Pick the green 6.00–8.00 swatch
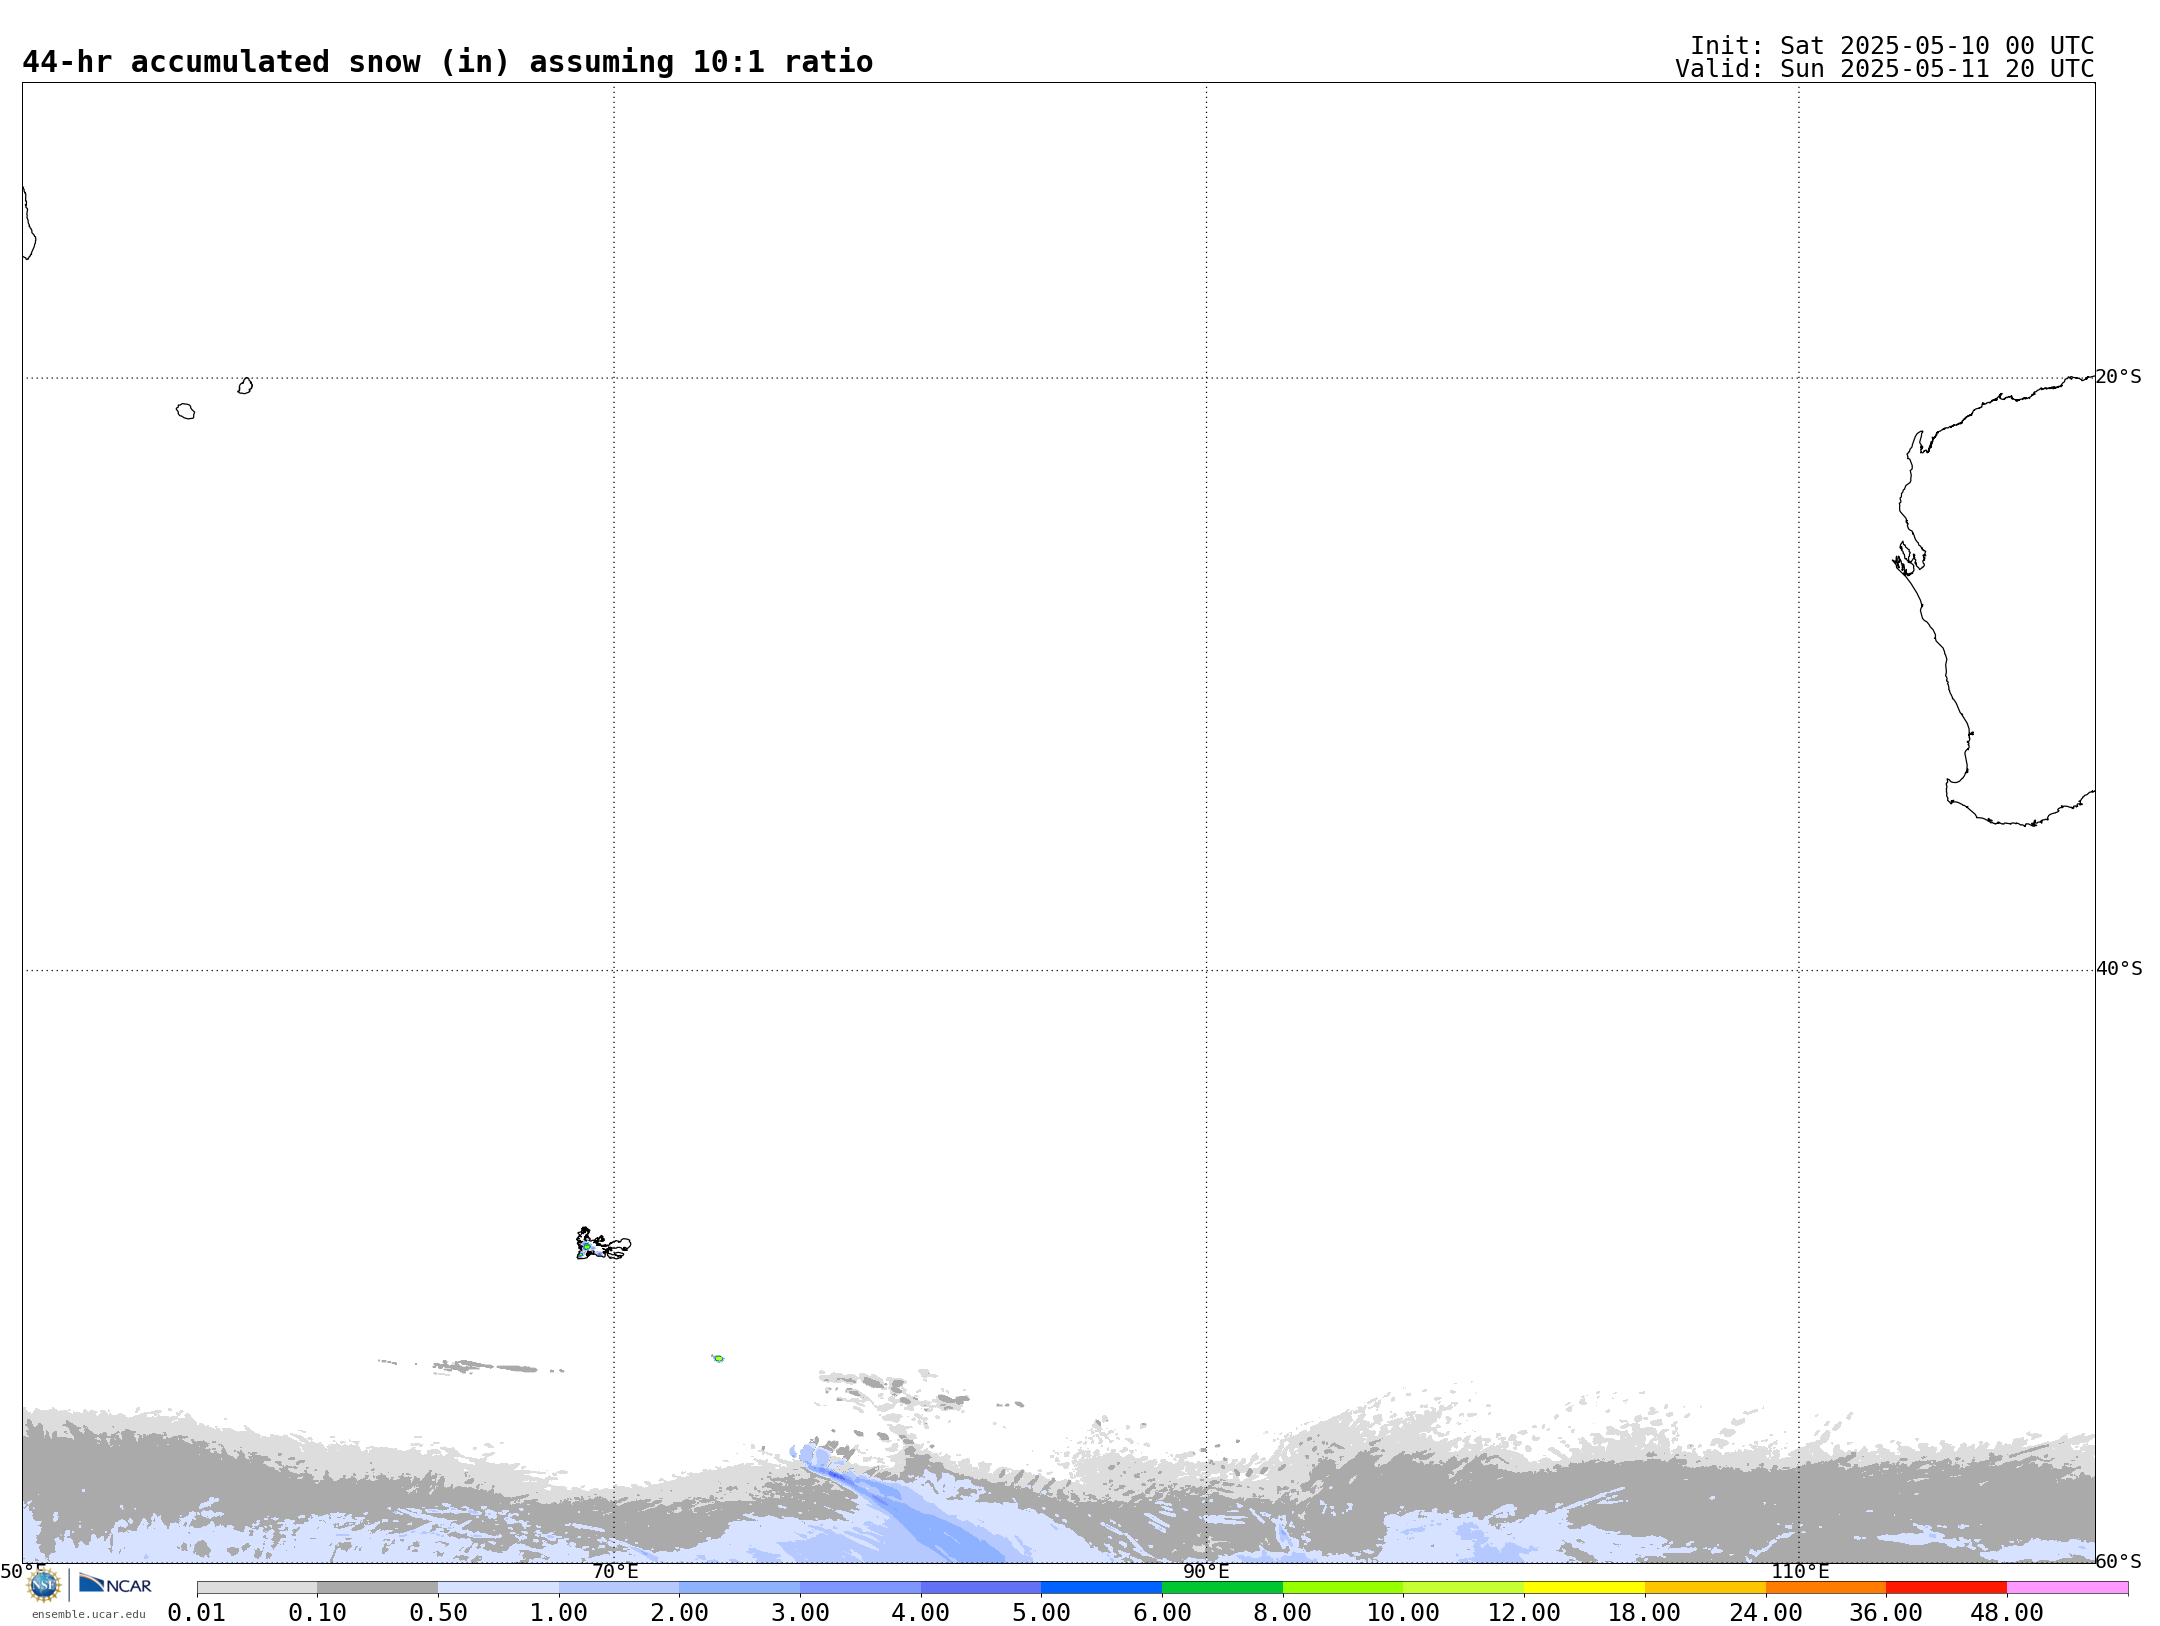Viewport: 2160px width, 1626px height. (1222, 1588)
